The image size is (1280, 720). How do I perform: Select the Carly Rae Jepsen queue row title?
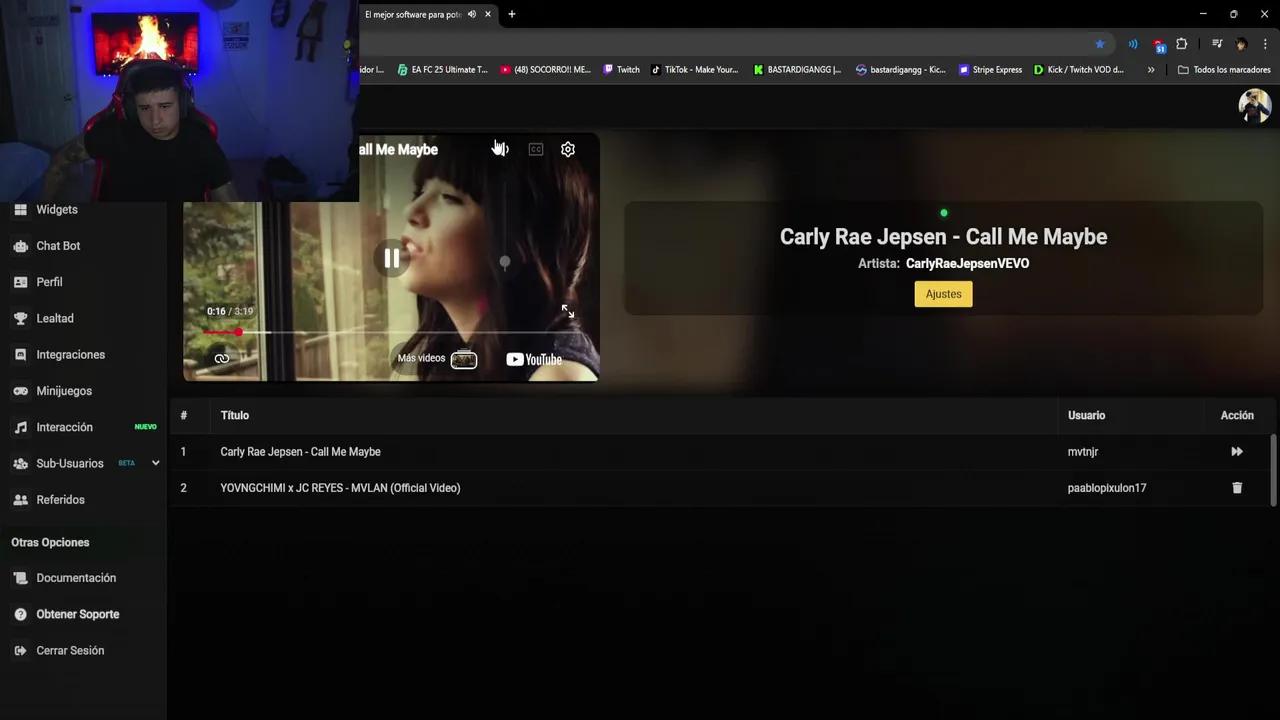tap(300, 452)
